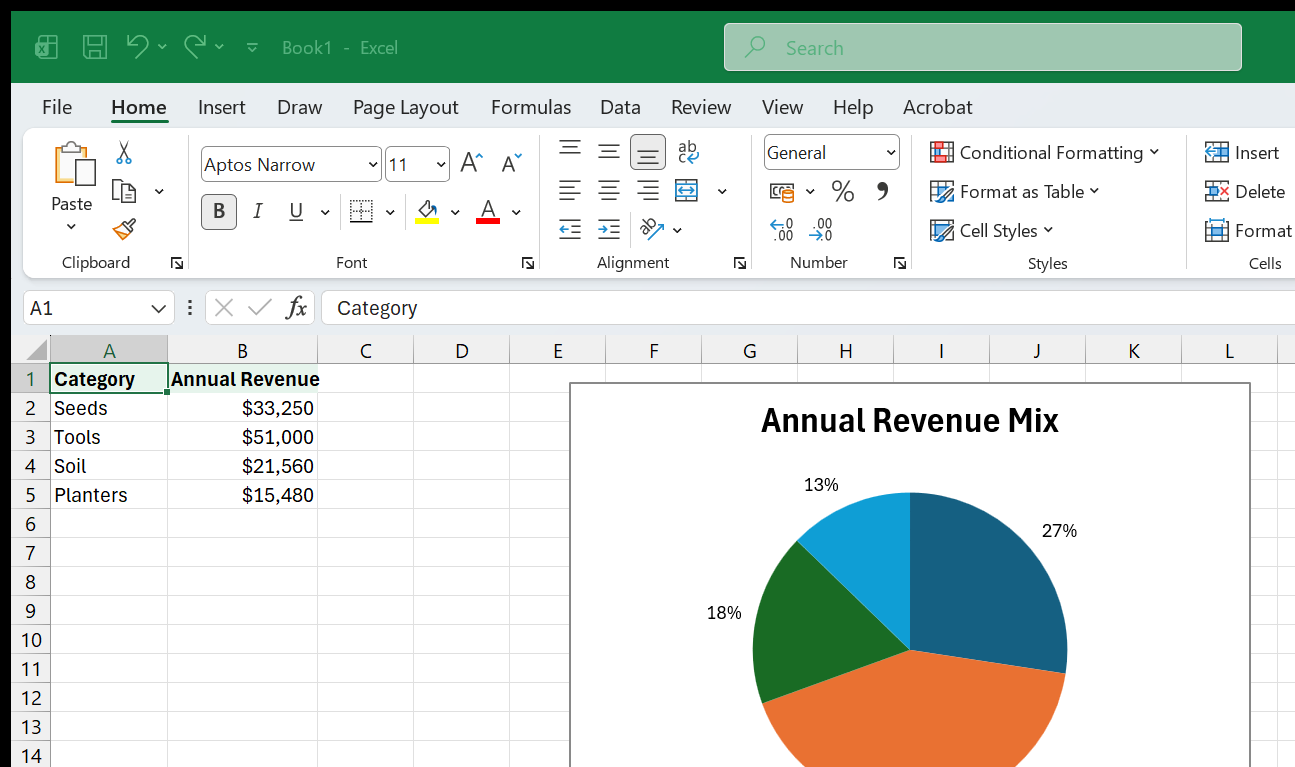Click Insert in Cells group

click(x=1242, y=152)
